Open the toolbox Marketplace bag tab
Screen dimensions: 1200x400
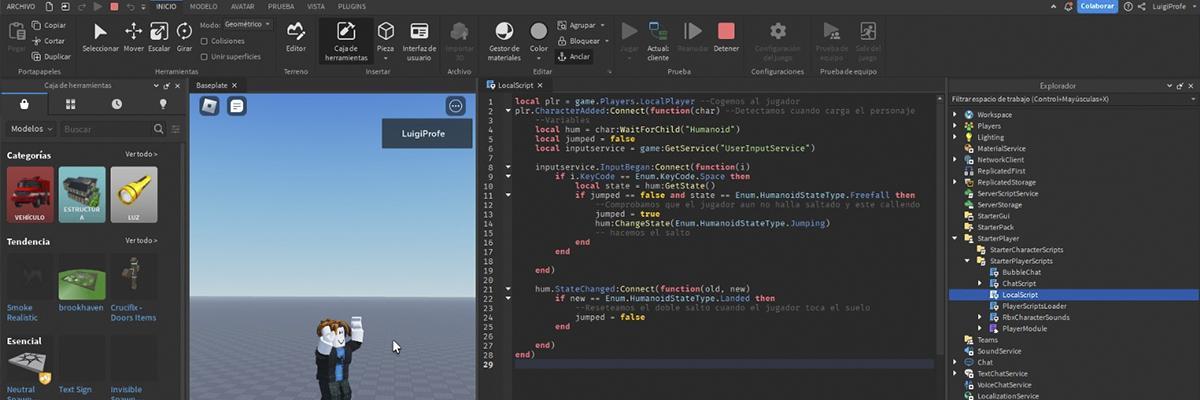tap(24, 104)
